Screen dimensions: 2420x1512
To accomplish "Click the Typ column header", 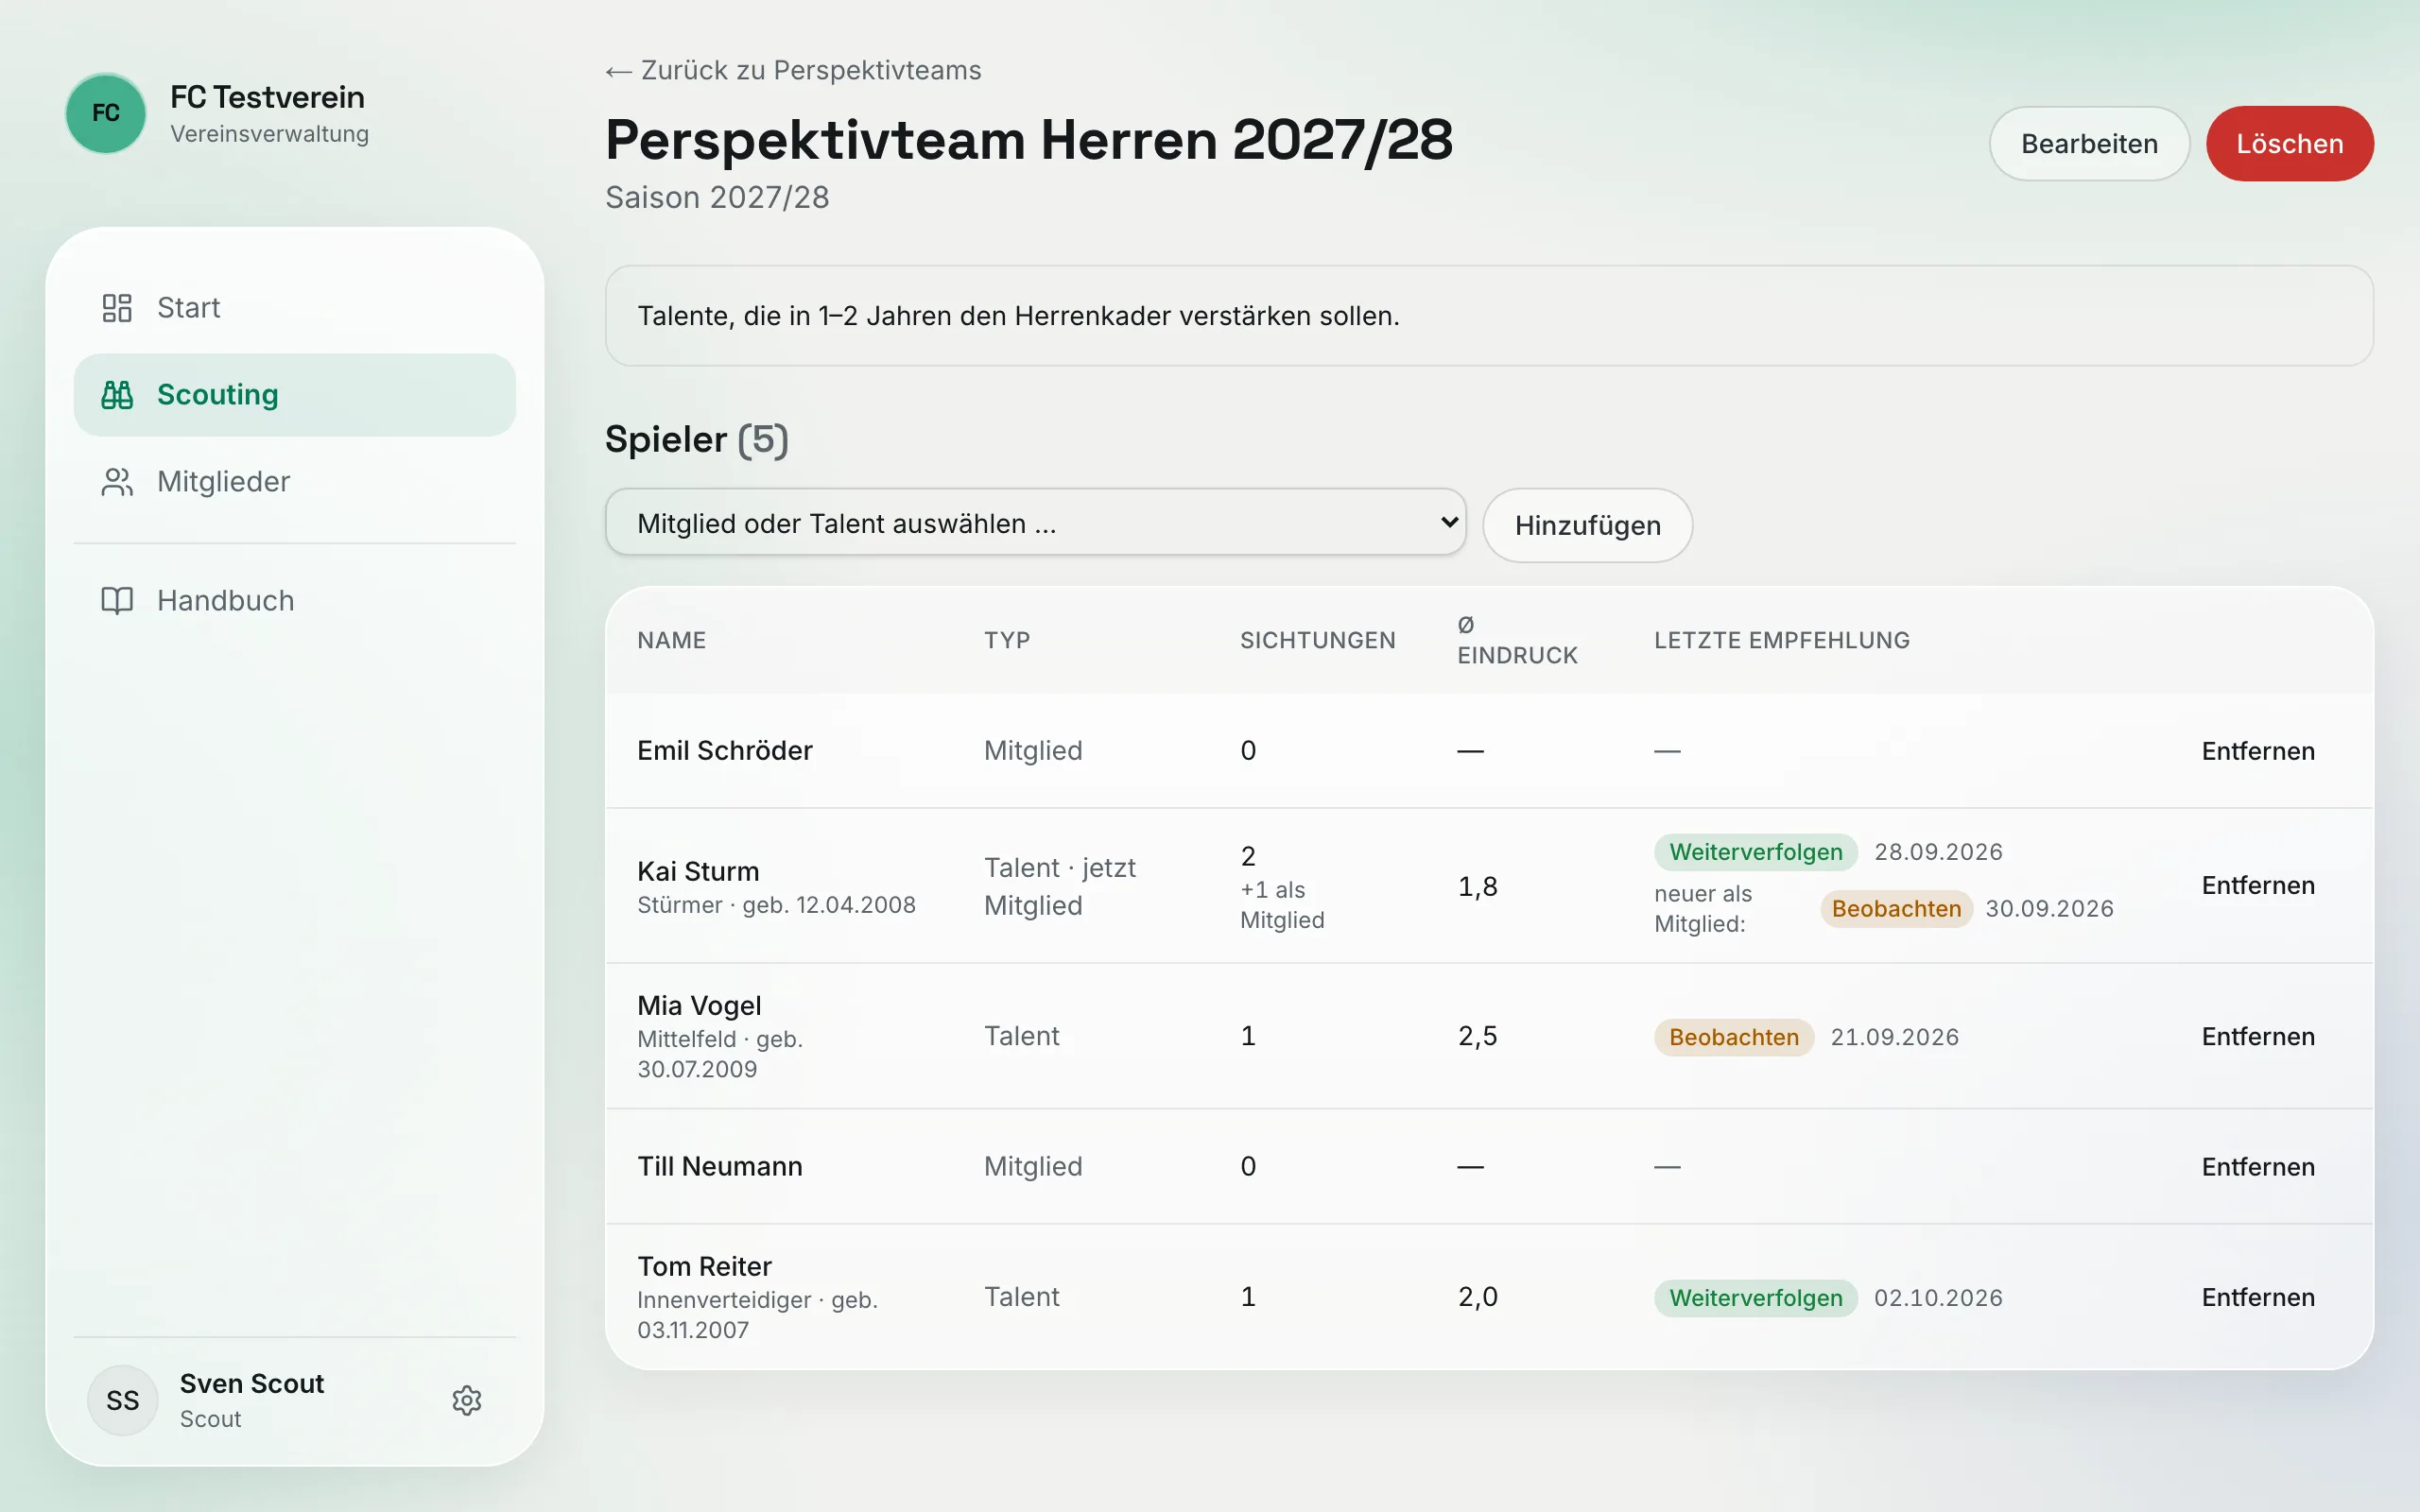I will click(1006, 640).
